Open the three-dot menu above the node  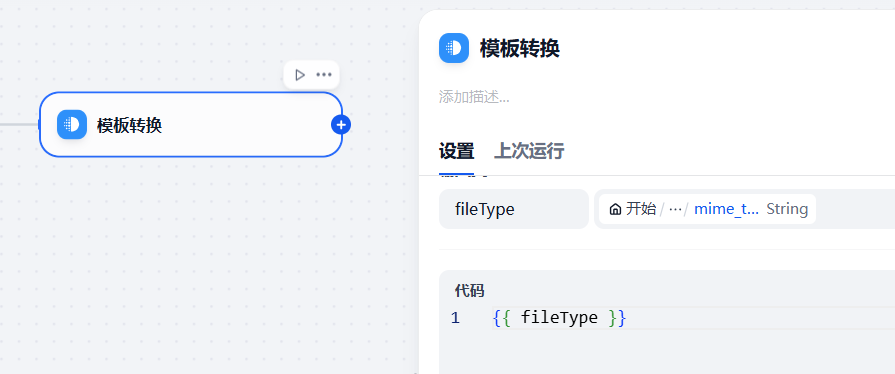click(x=324, y=75)
